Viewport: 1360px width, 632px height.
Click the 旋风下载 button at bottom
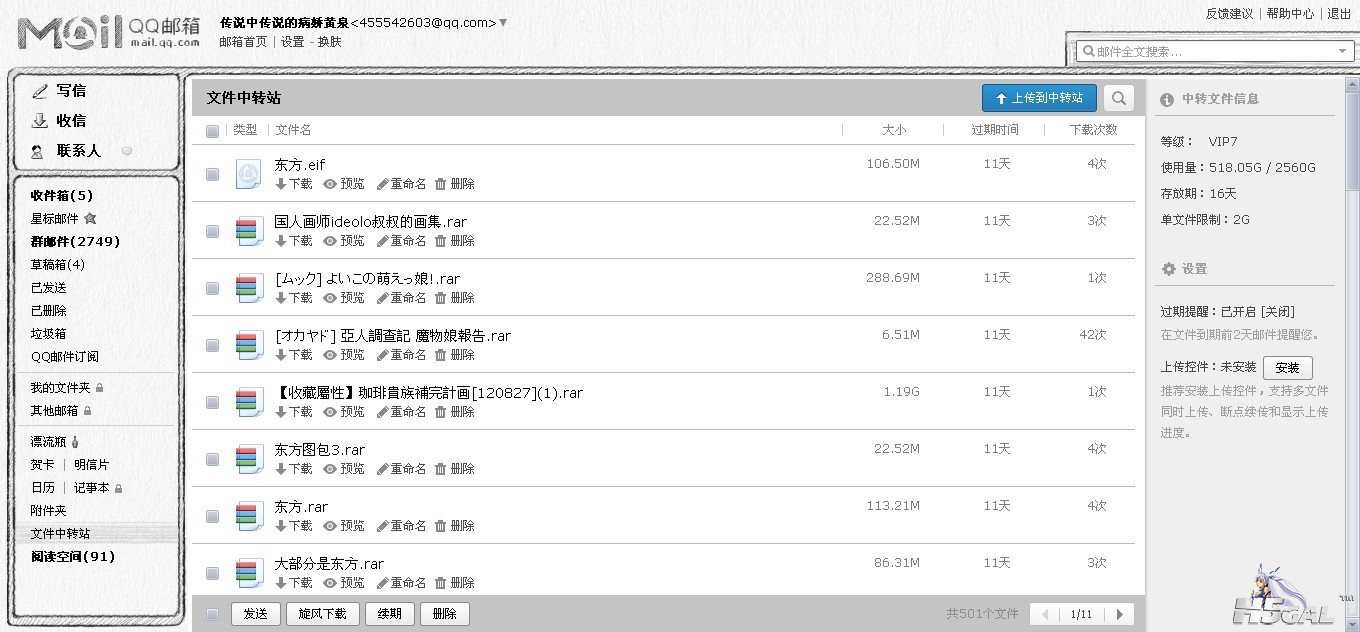click(x=322, y=614)
